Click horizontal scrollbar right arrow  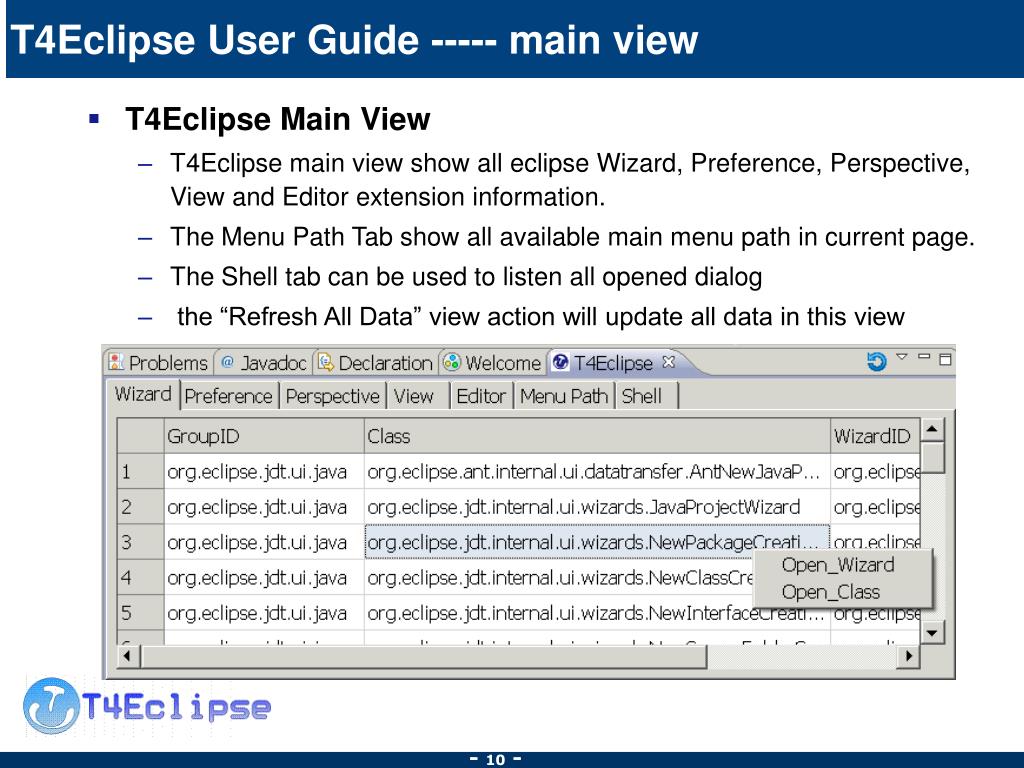(909, 656)
